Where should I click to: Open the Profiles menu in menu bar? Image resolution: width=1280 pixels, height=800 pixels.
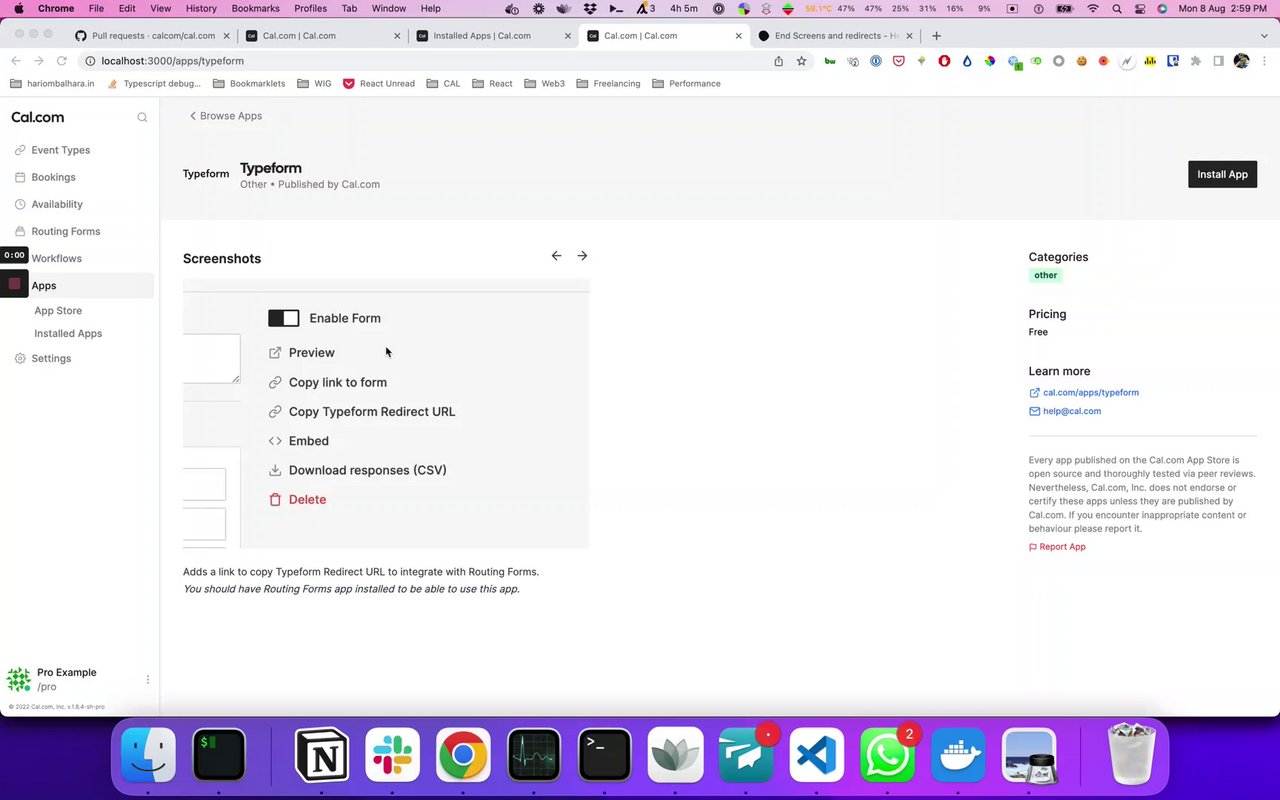310,8
